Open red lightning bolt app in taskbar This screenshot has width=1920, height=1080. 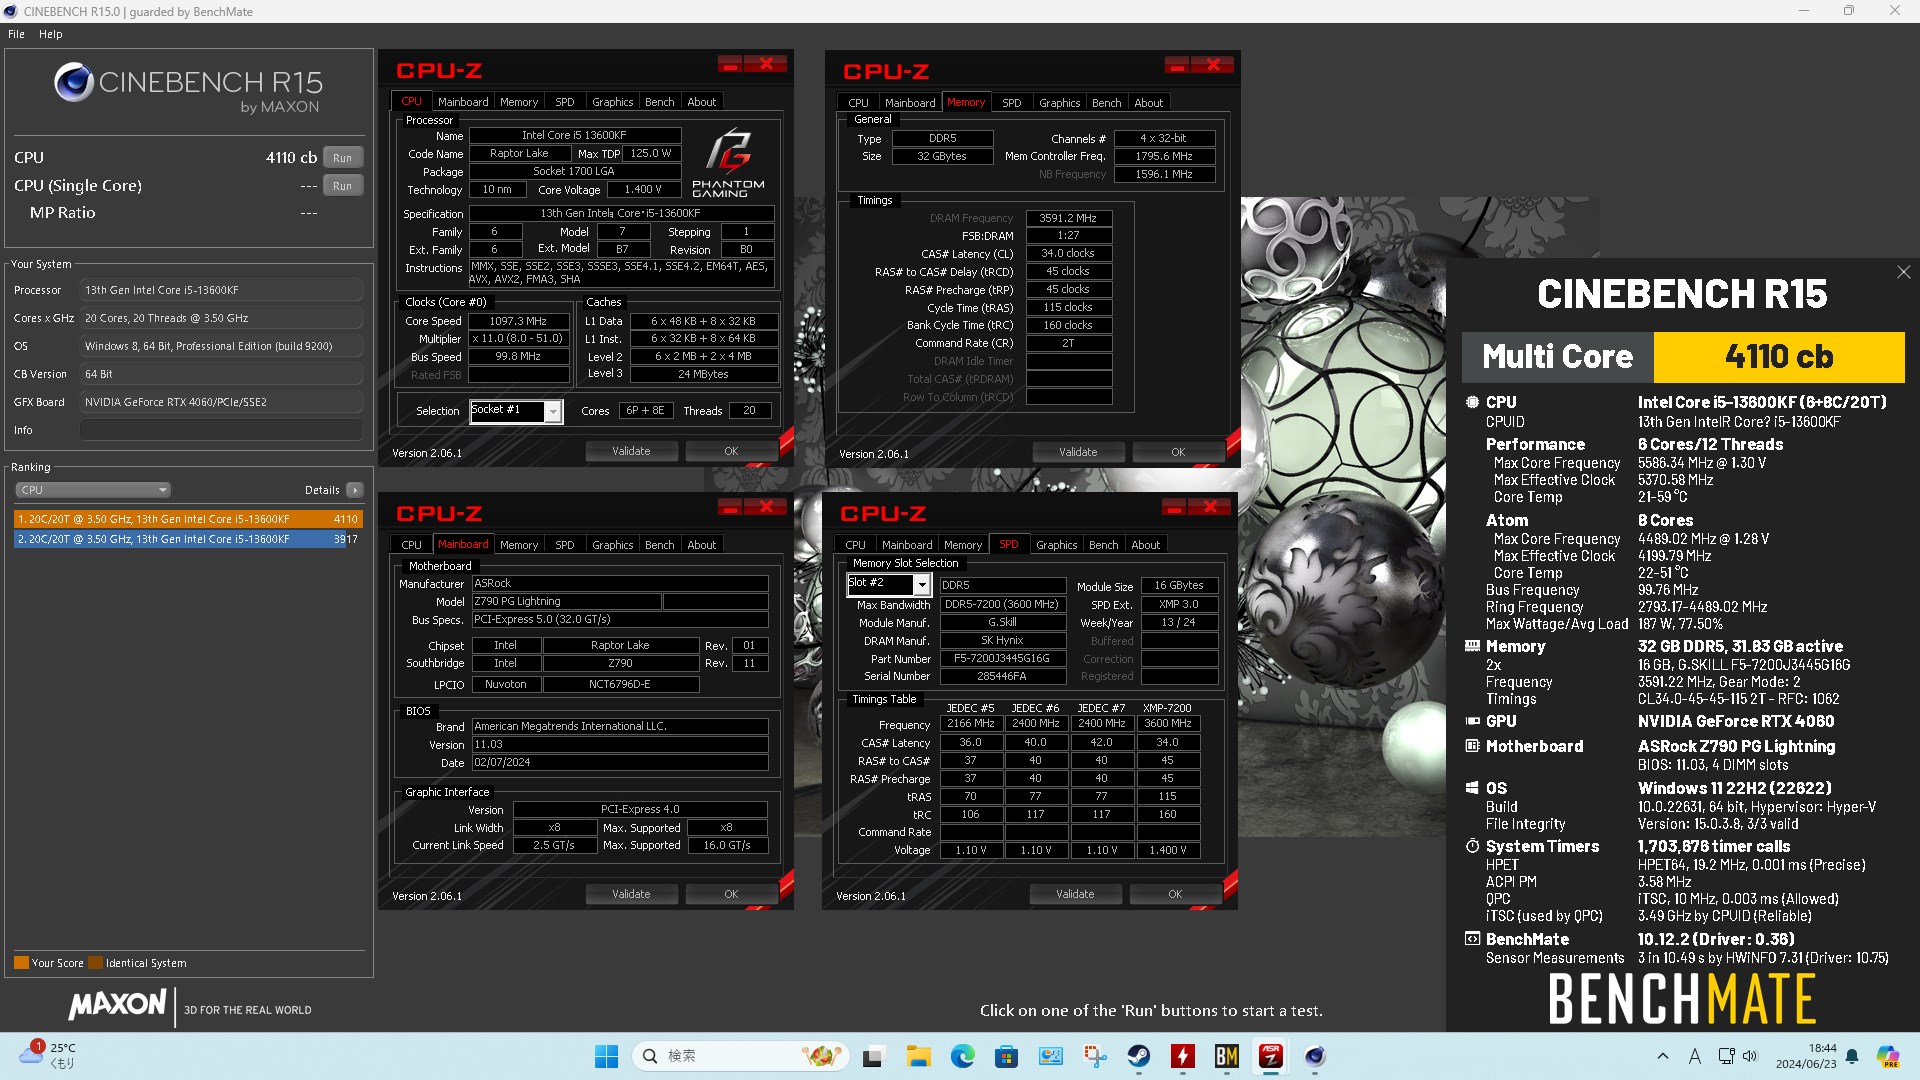click(x=1183, y=1056)
